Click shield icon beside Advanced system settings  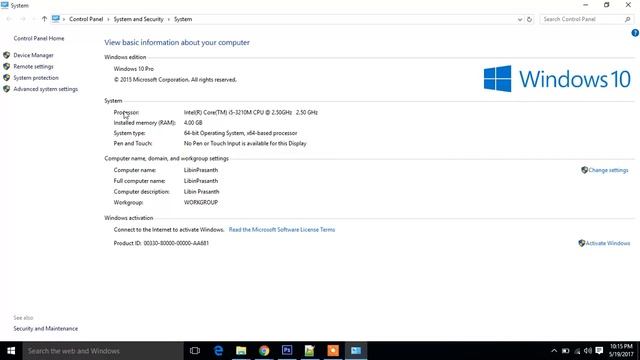(x=7, y=89)
